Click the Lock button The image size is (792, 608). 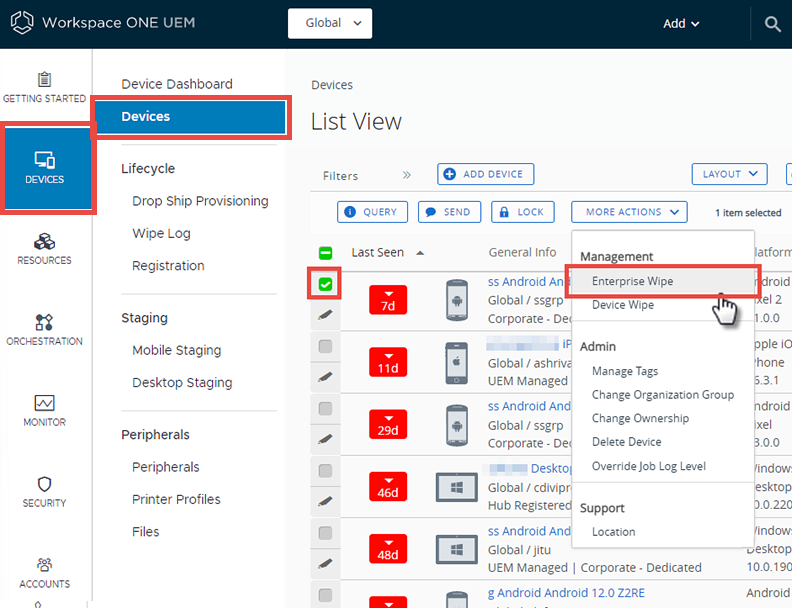tap(523, 212)
